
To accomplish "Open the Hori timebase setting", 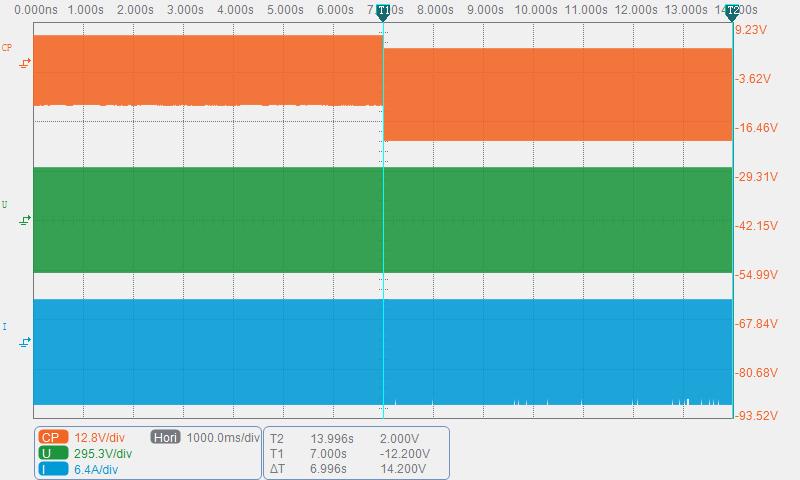I will coord(165,437).
